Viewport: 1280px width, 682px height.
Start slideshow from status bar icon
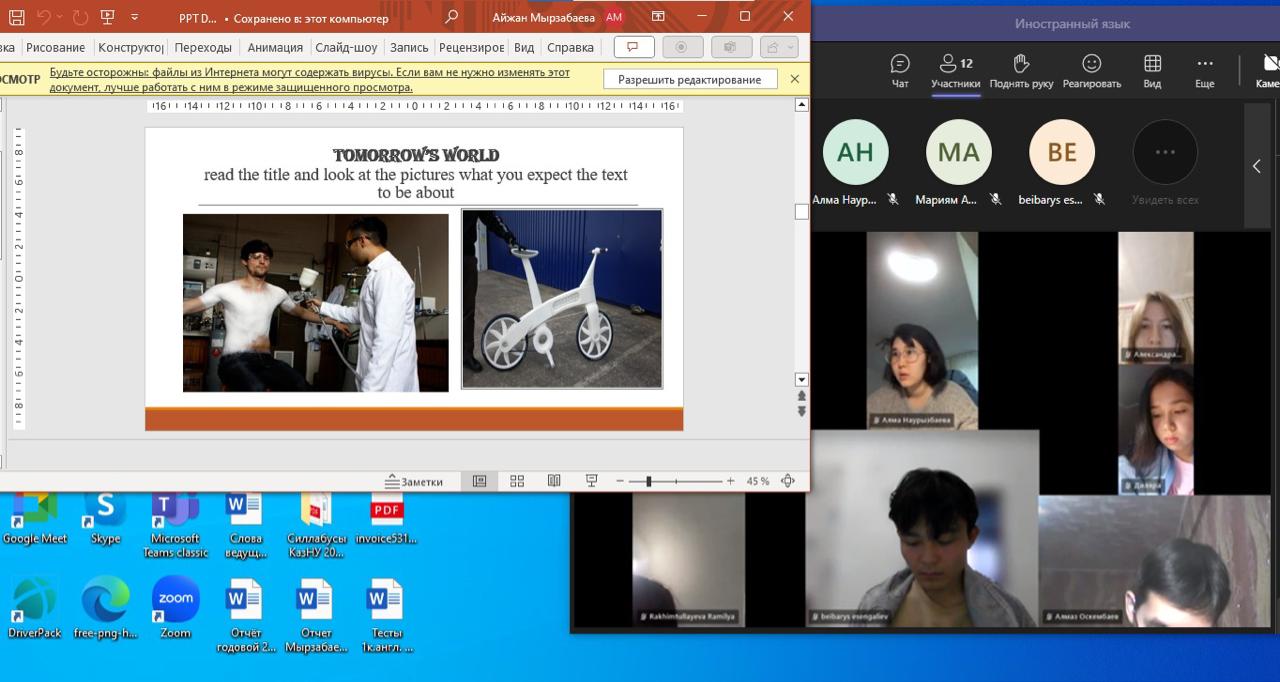591,481
